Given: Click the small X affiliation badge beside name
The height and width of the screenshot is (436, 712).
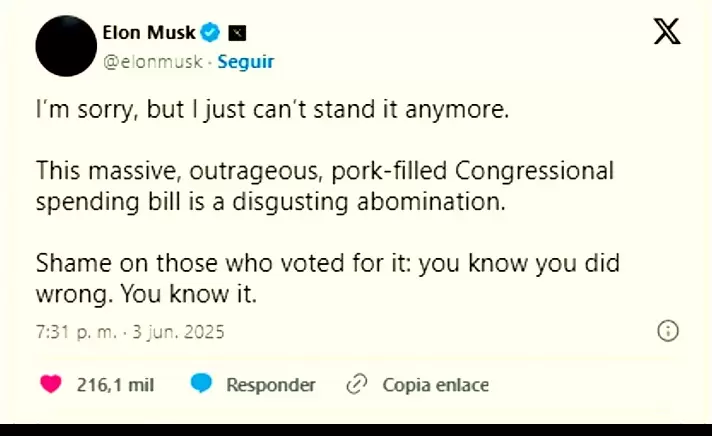Looking at the screenshot, I should click(236, 33).
